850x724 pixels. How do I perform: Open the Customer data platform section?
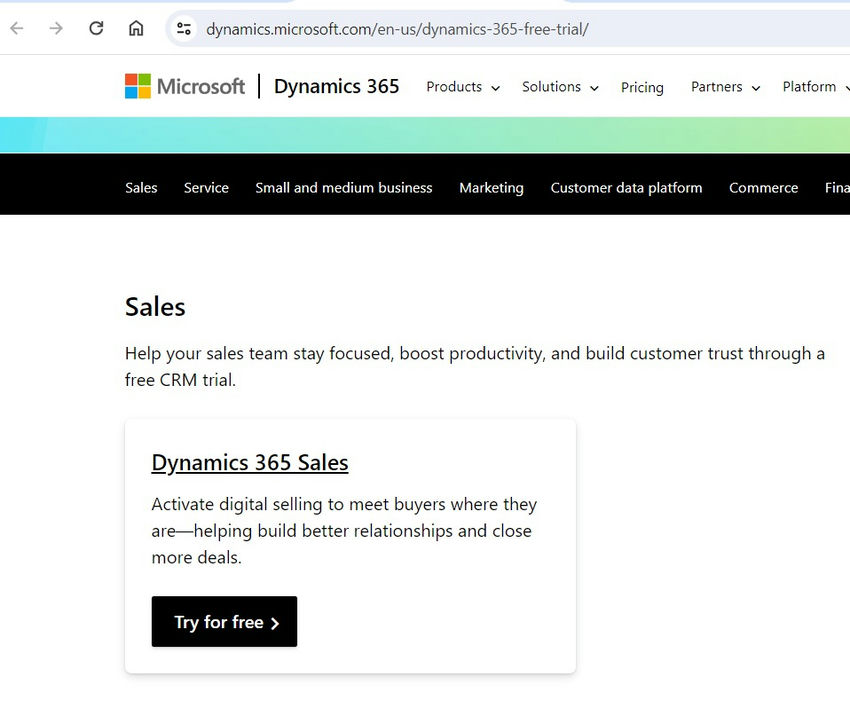[626, 188]
